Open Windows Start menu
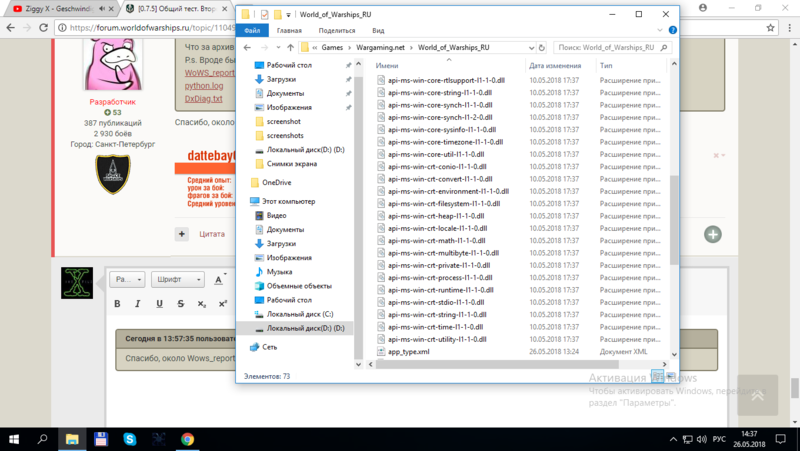 [14, 439]
